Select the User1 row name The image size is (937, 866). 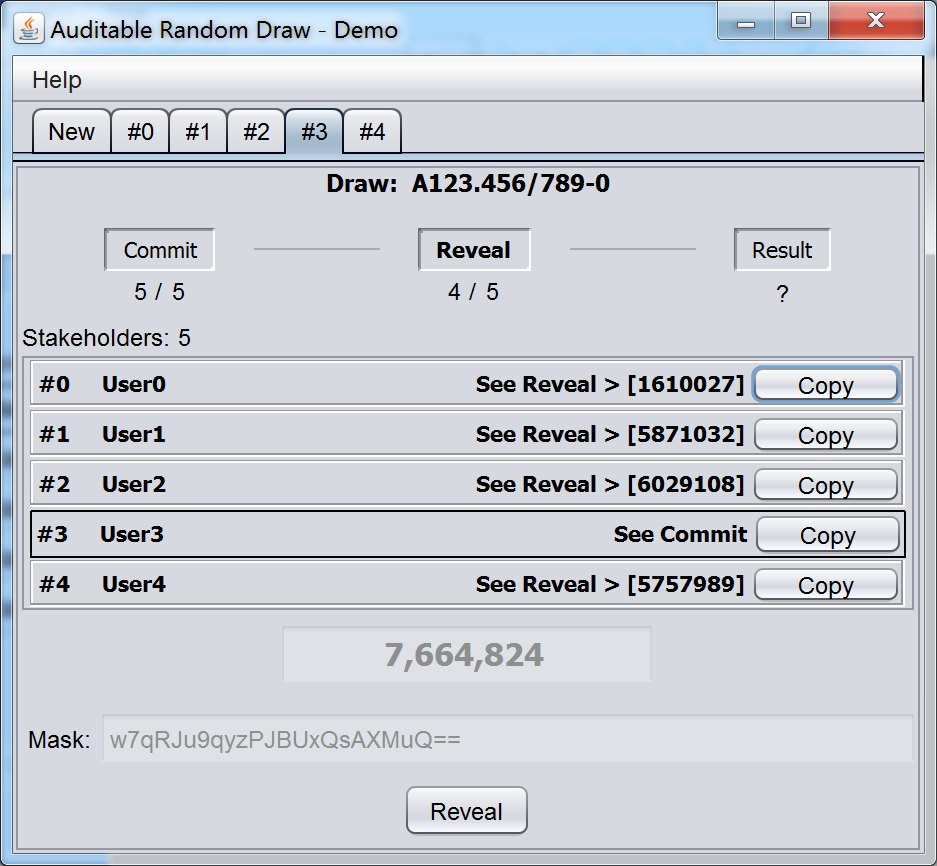point(134,434)
